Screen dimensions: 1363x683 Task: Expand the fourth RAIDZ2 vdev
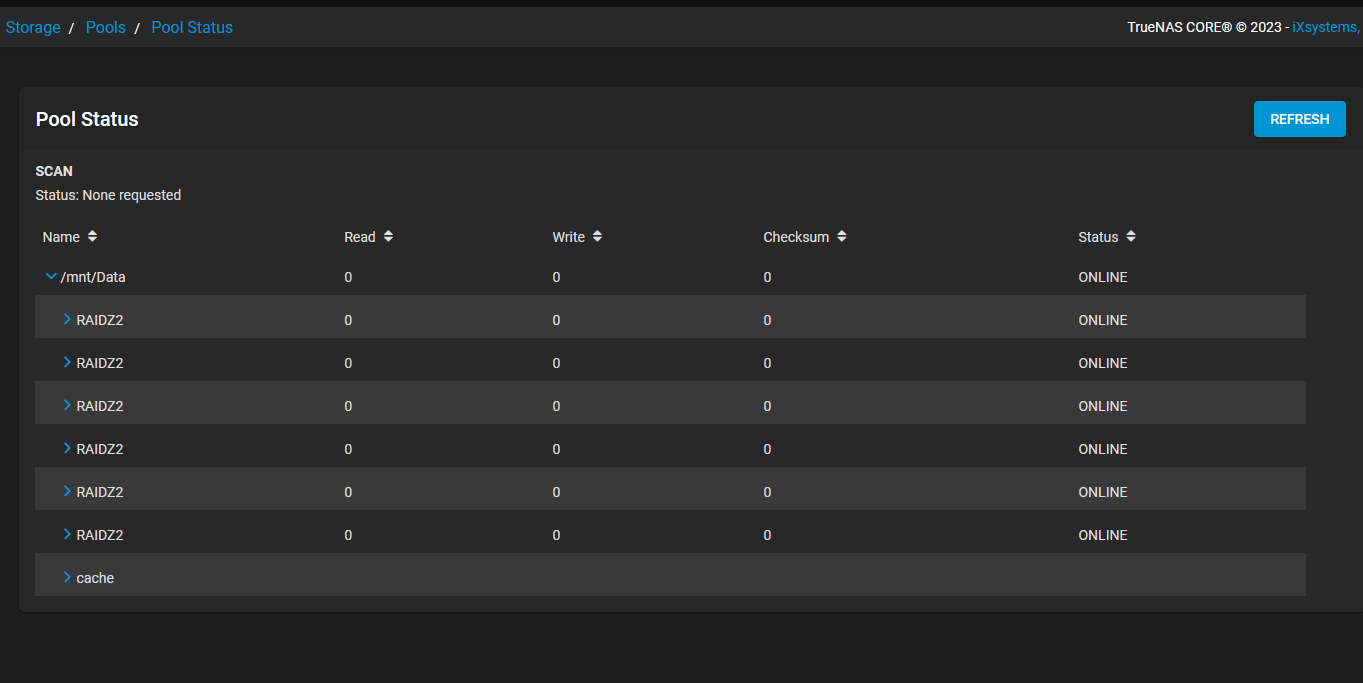67,448
